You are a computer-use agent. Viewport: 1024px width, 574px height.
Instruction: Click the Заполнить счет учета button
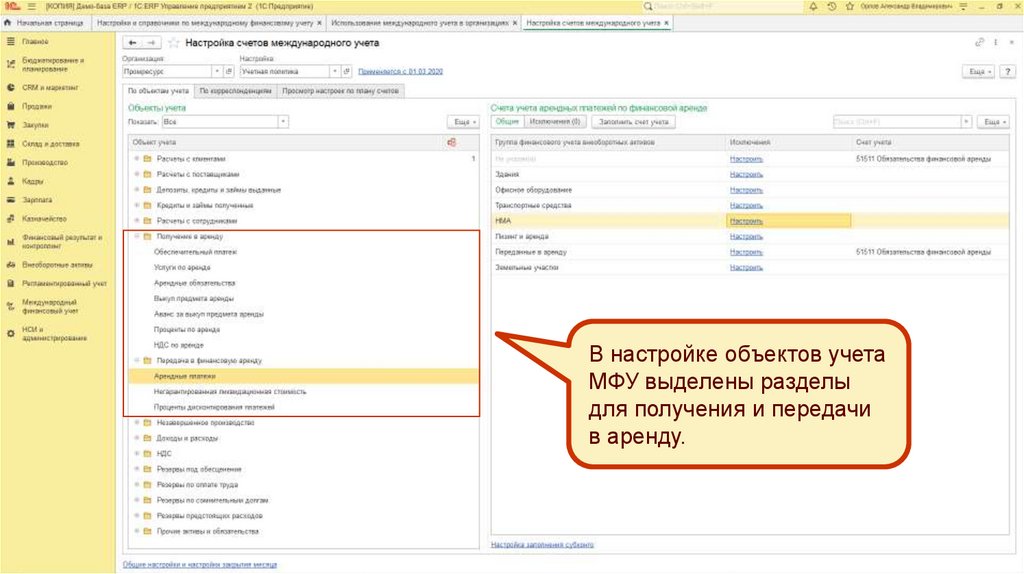point(633,121)
